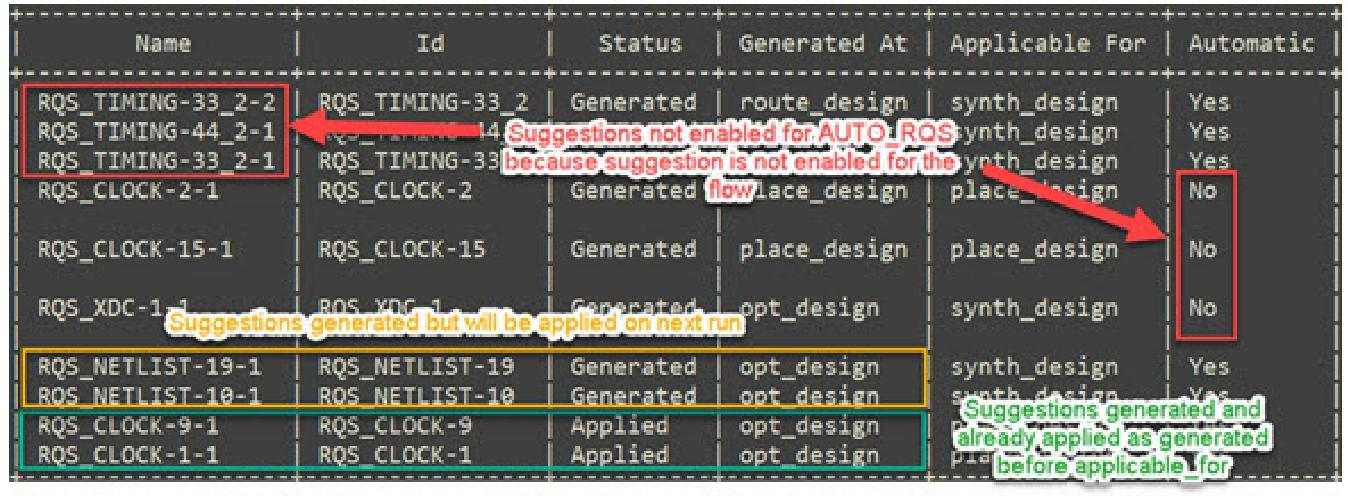Image resolution: width=1348 pixels, height=496 pixels.
Task: Click Generated At place_design for RQS_CLOCK-15
Action: 824,248
